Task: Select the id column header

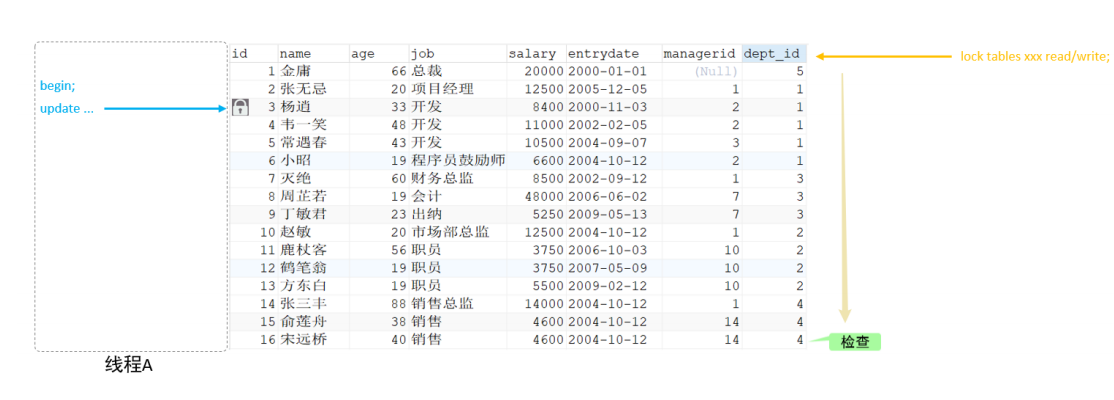Action: tap(253, 54)
